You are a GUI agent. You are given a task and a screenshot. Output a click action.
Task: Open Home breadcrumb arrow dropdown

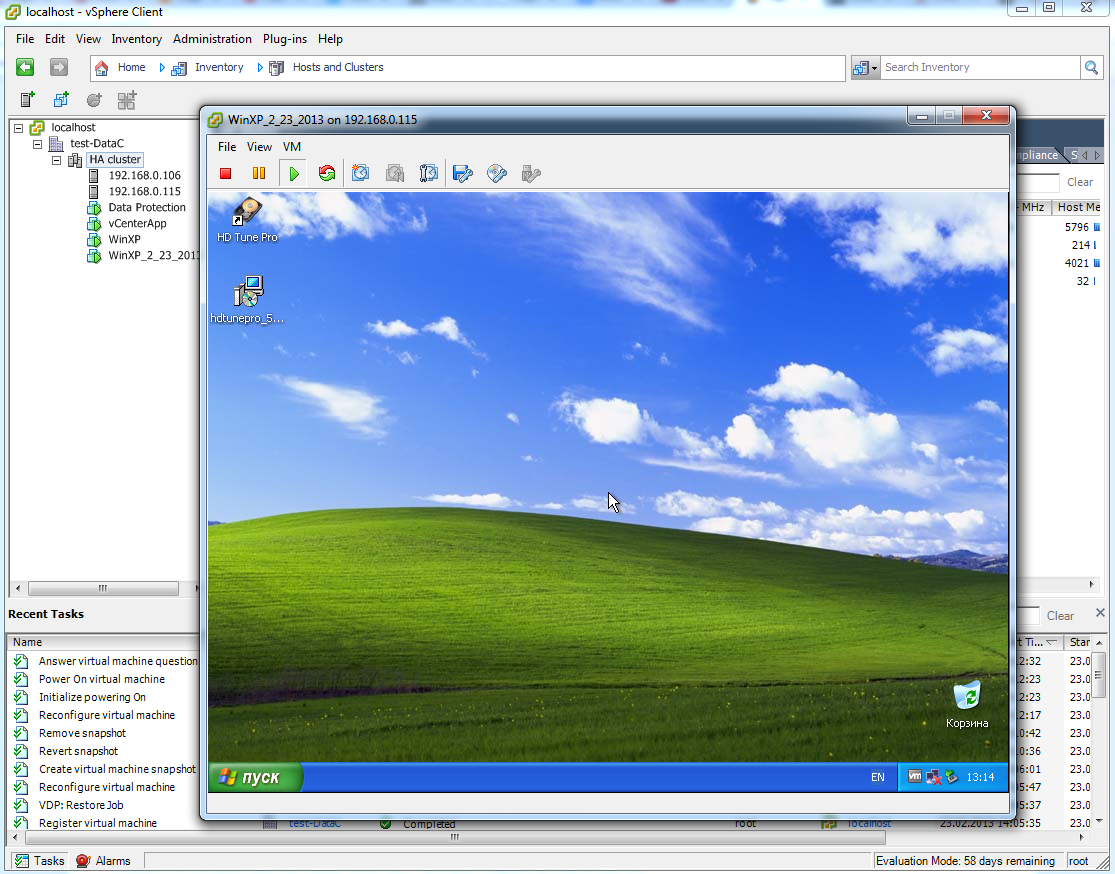click(x=162, y=68)
